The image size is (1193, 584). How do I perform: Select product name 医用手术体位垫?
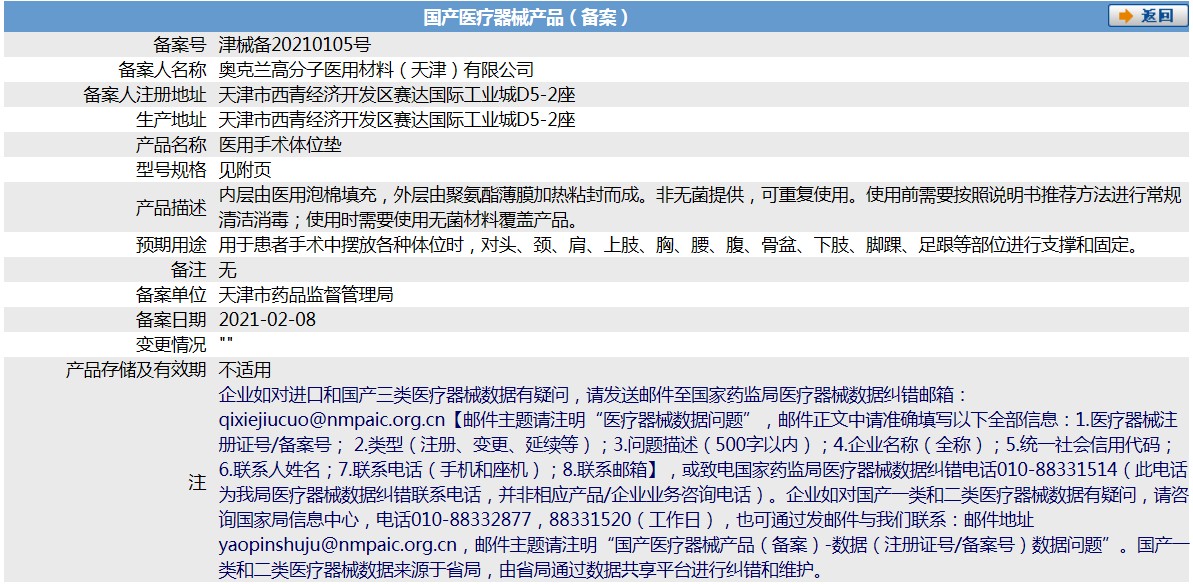280,144
